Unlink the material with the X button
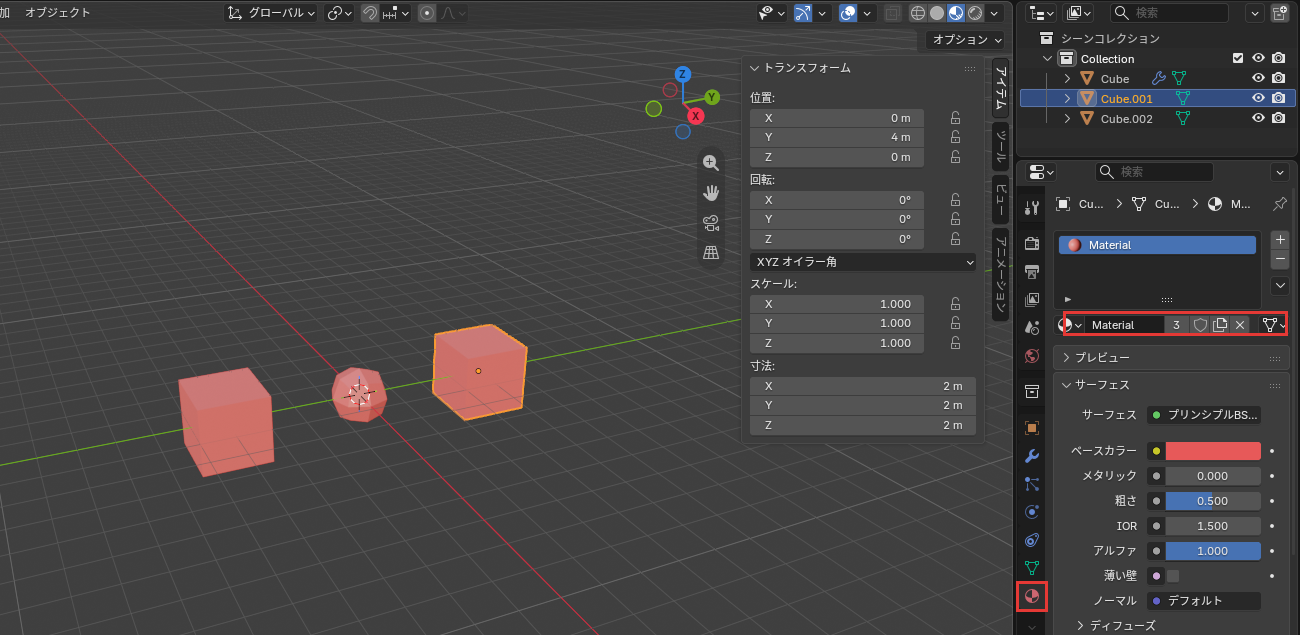1300x635 pixels. pos(1240,325)
